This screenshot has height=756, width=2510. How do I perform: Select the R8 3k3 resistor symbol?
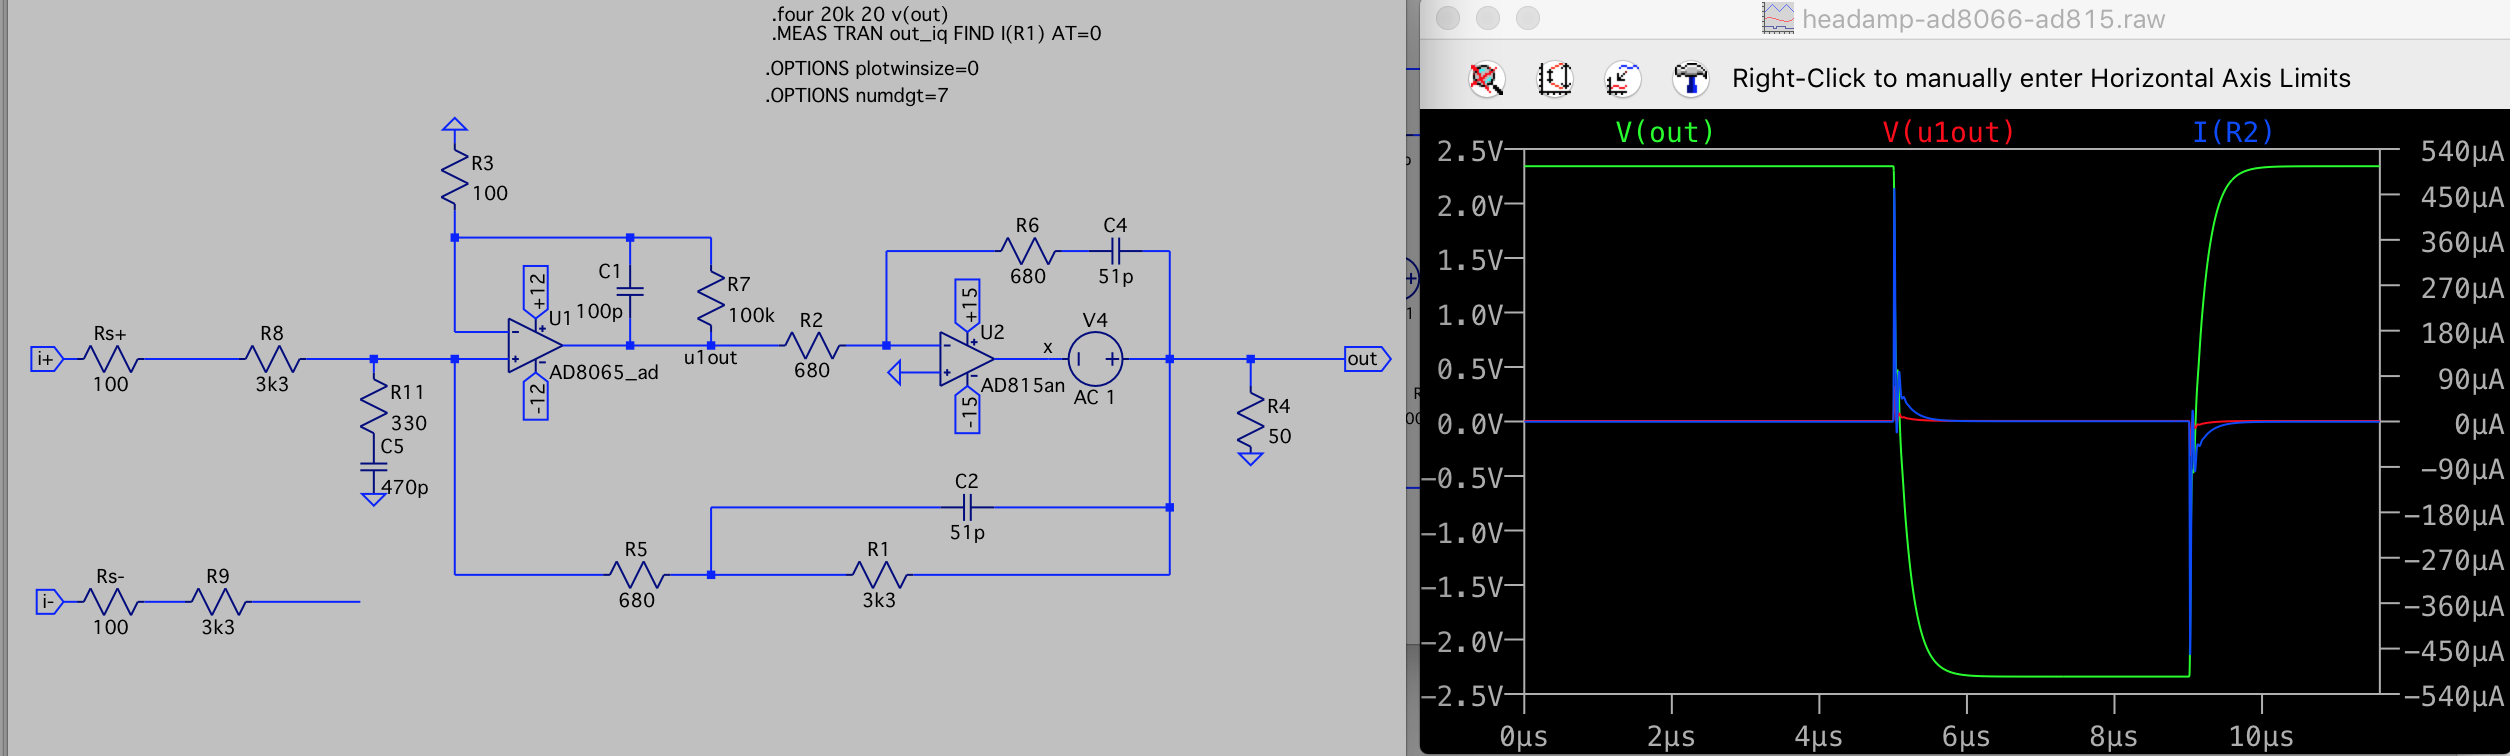tap(272, 359)
